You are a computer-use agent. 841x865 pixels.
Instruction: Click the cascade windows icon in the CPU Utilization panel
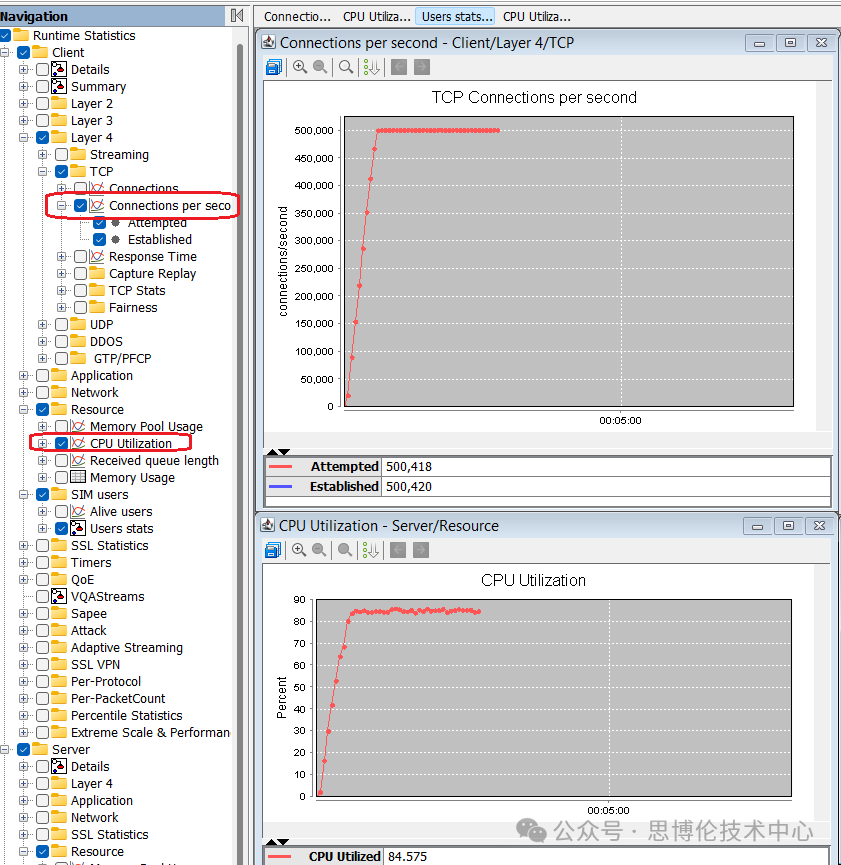coord(273,550)
